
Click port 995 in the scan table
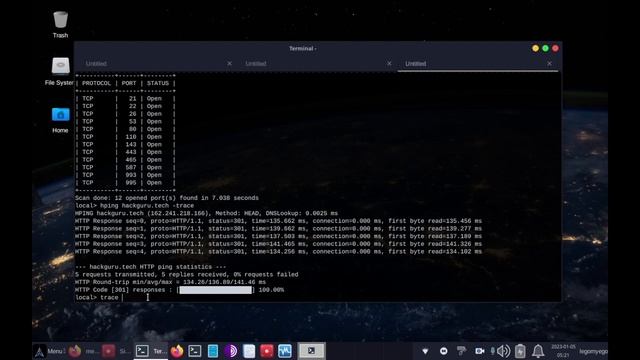click(131, 182)
